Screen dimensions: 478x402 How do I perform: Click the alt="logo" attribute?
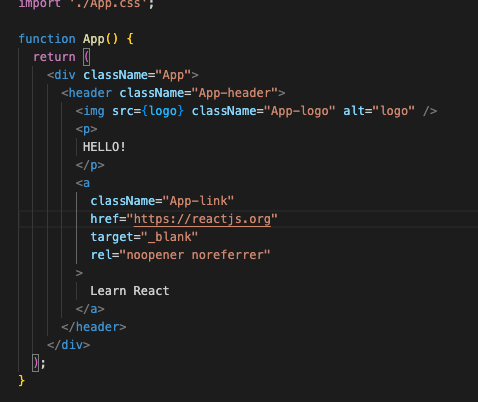[x=379, y=111]
